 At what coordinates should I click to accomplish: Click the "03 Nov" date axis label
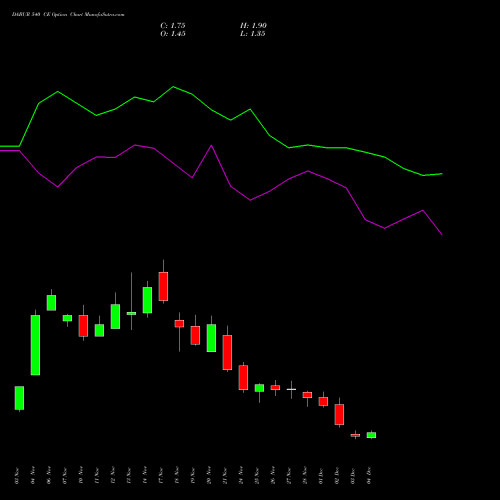pos(17,476)
